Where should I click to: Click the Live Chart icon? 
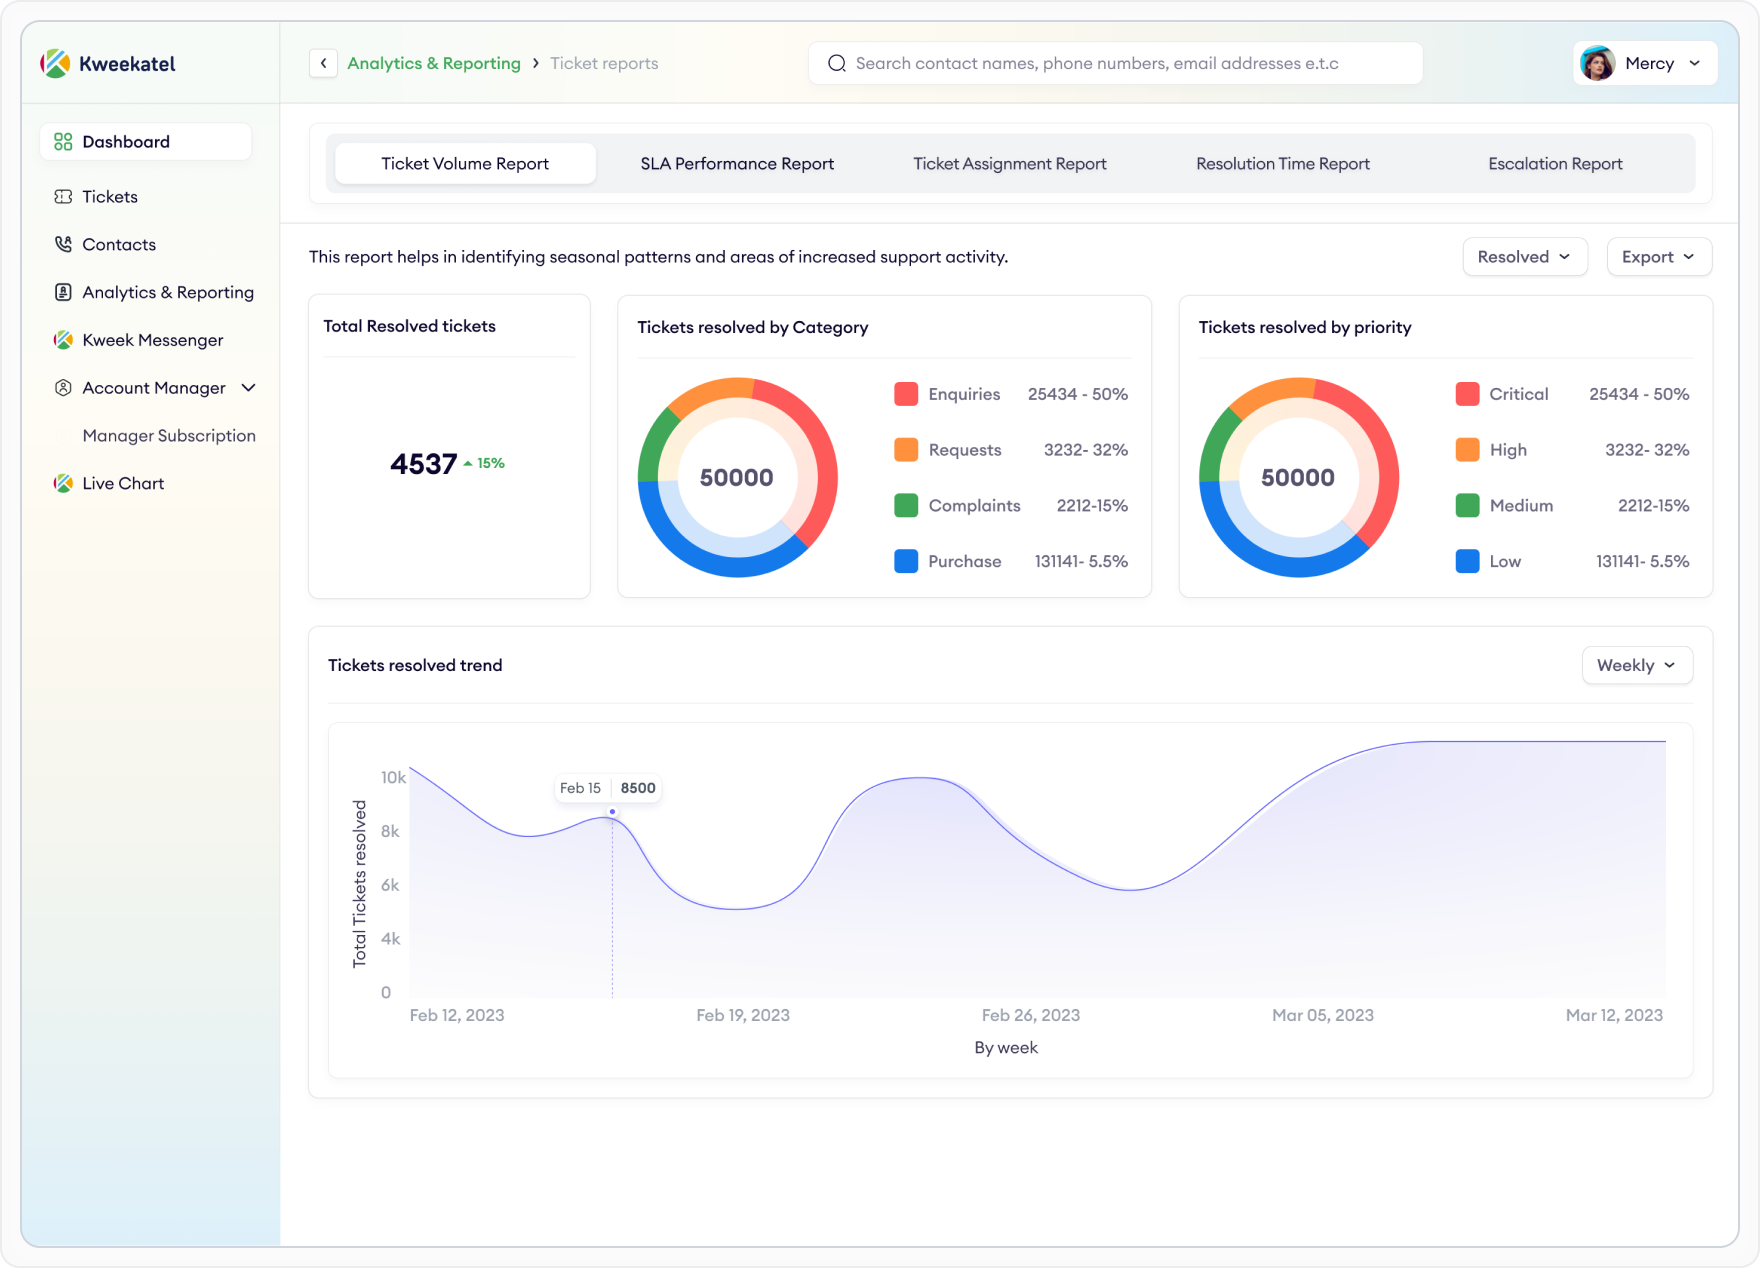pos(63,483)
